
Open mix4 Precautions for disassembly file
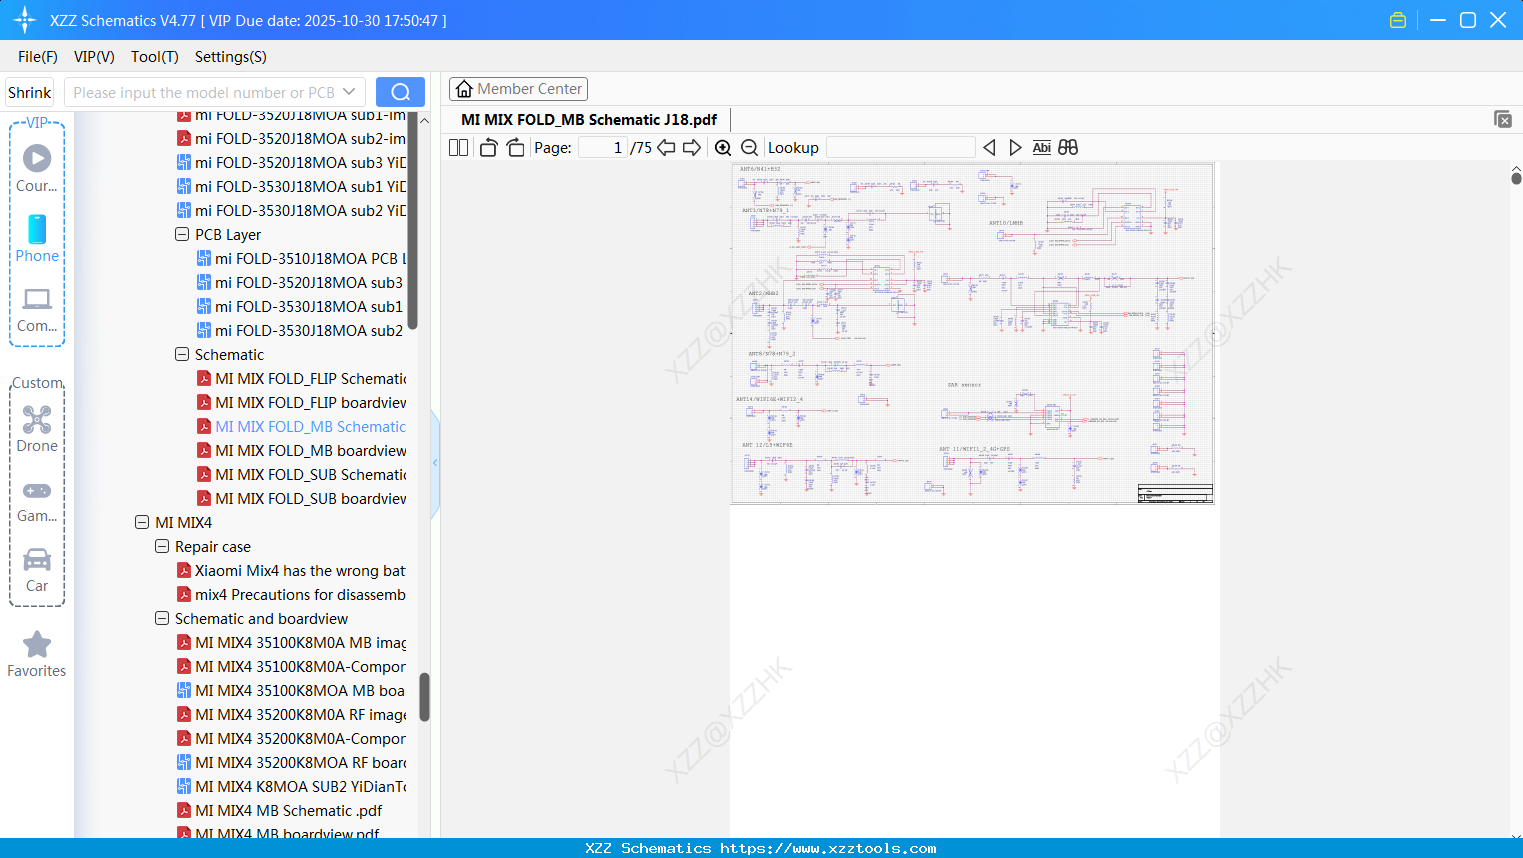[292, 594]
